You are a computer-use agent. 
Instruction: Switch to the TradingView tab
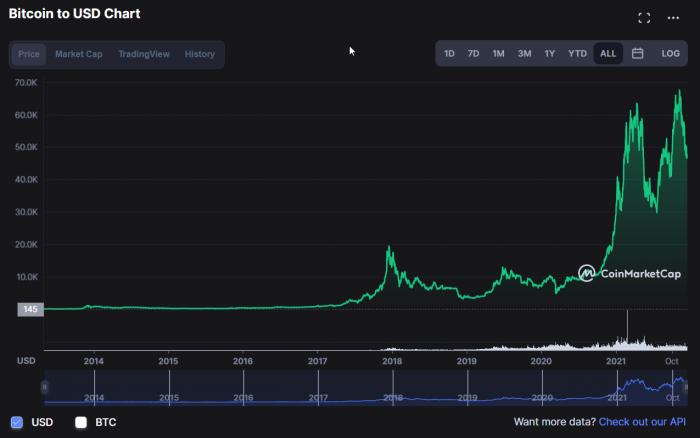pyautogui.click(x=144, y=54)
